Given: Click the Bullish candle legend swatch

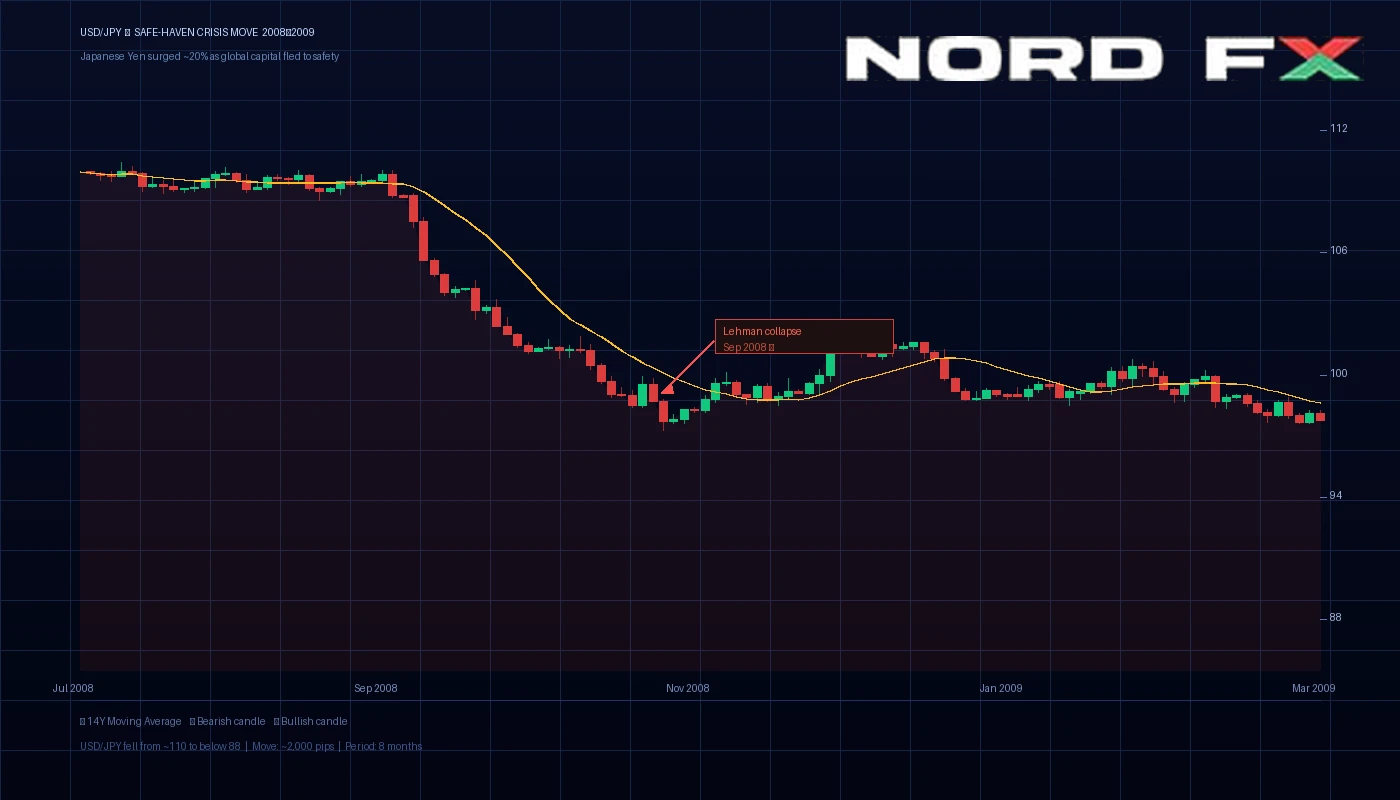Looking at the screenshot, I should tap(276, 721).
